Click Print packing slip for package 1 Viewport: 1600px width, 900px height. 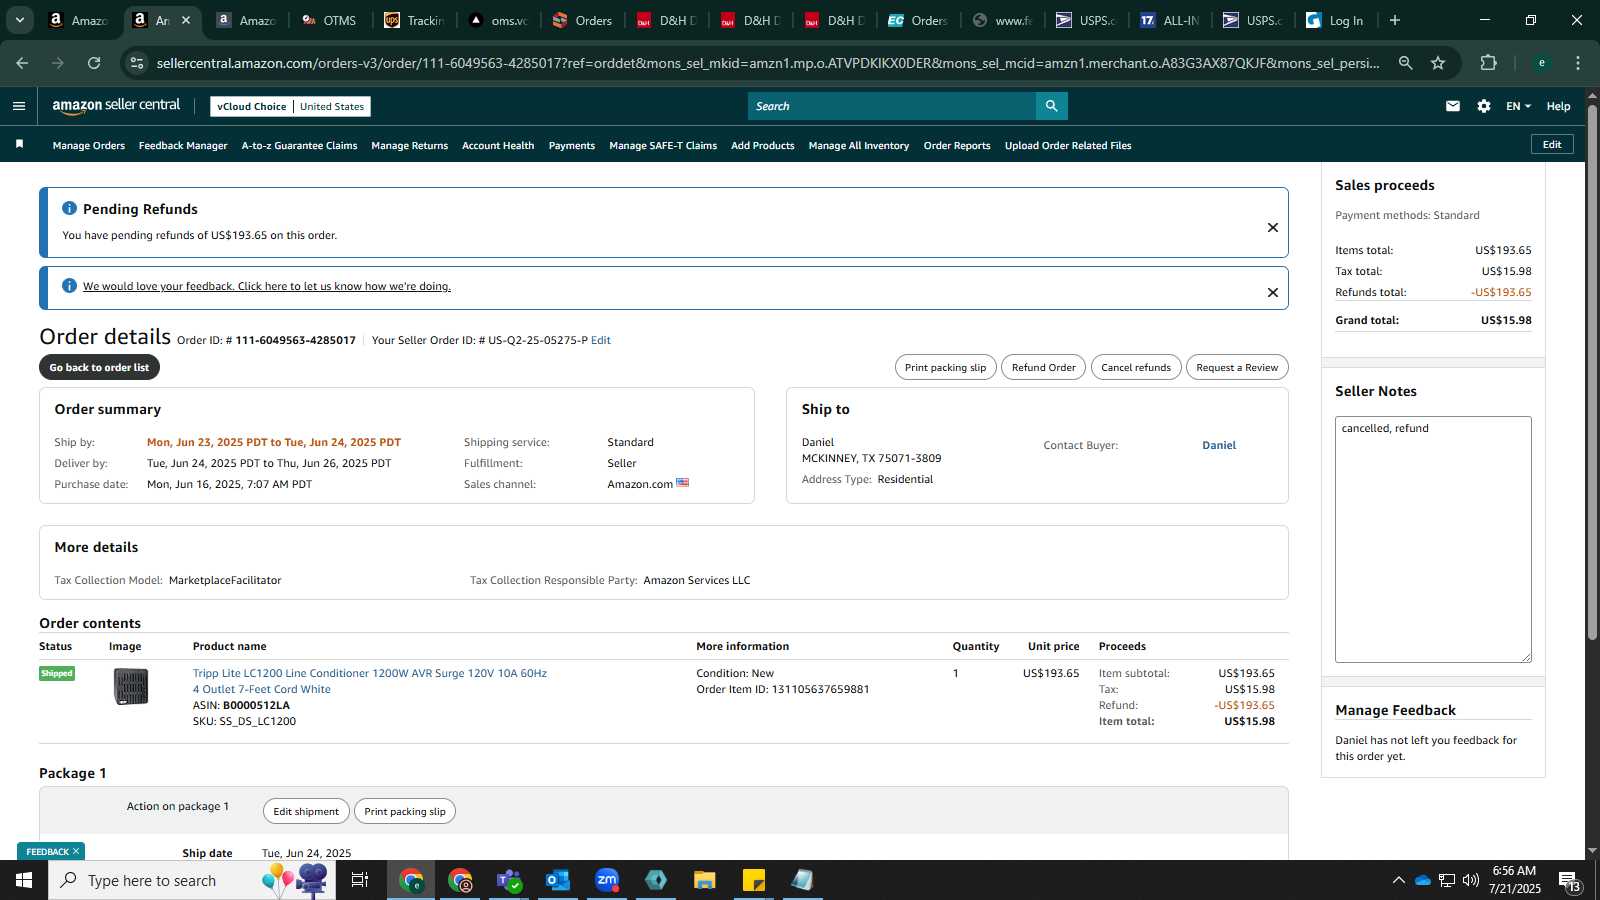pos(405,811)
